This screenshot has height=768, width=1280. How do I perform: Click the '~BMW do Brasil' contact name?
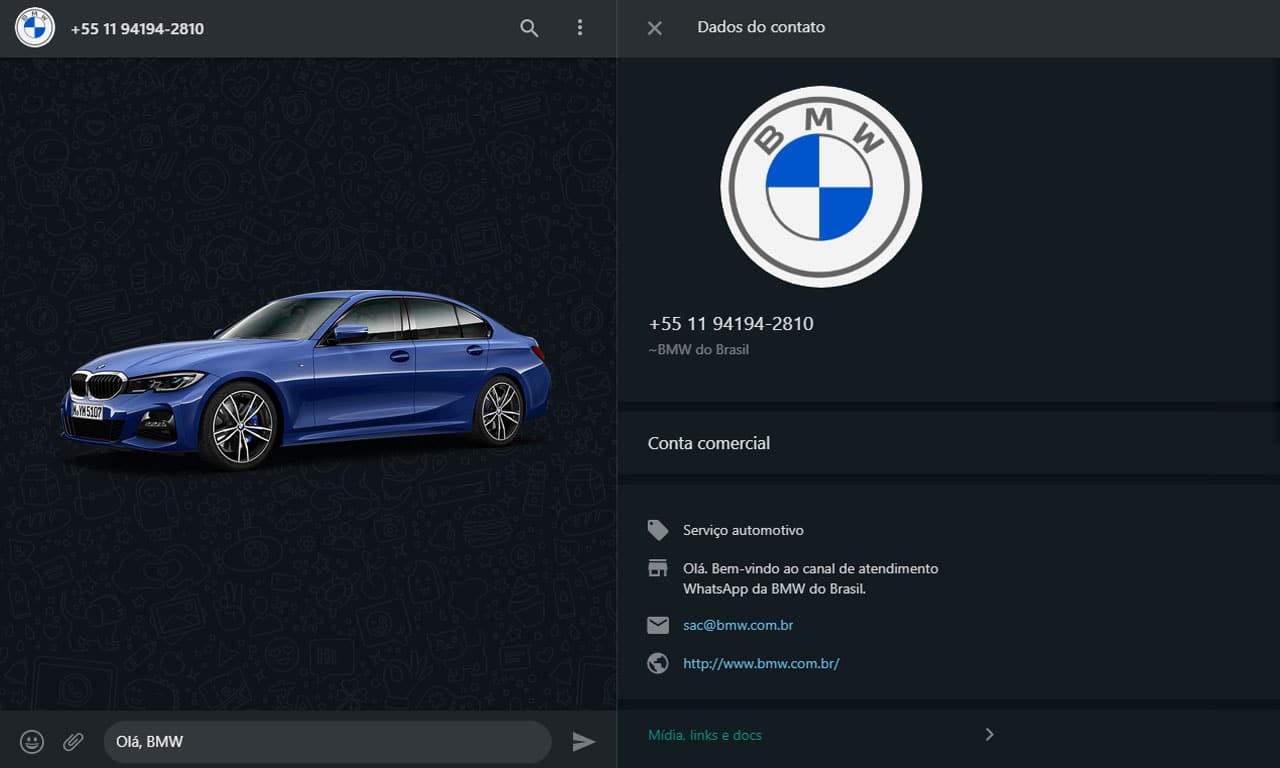[698, 350]
